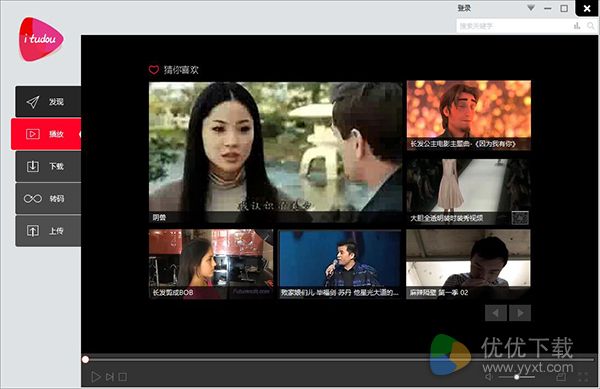Click the 登录 login link
This screenshot has width=600, height=389.
tap(464, 8)
